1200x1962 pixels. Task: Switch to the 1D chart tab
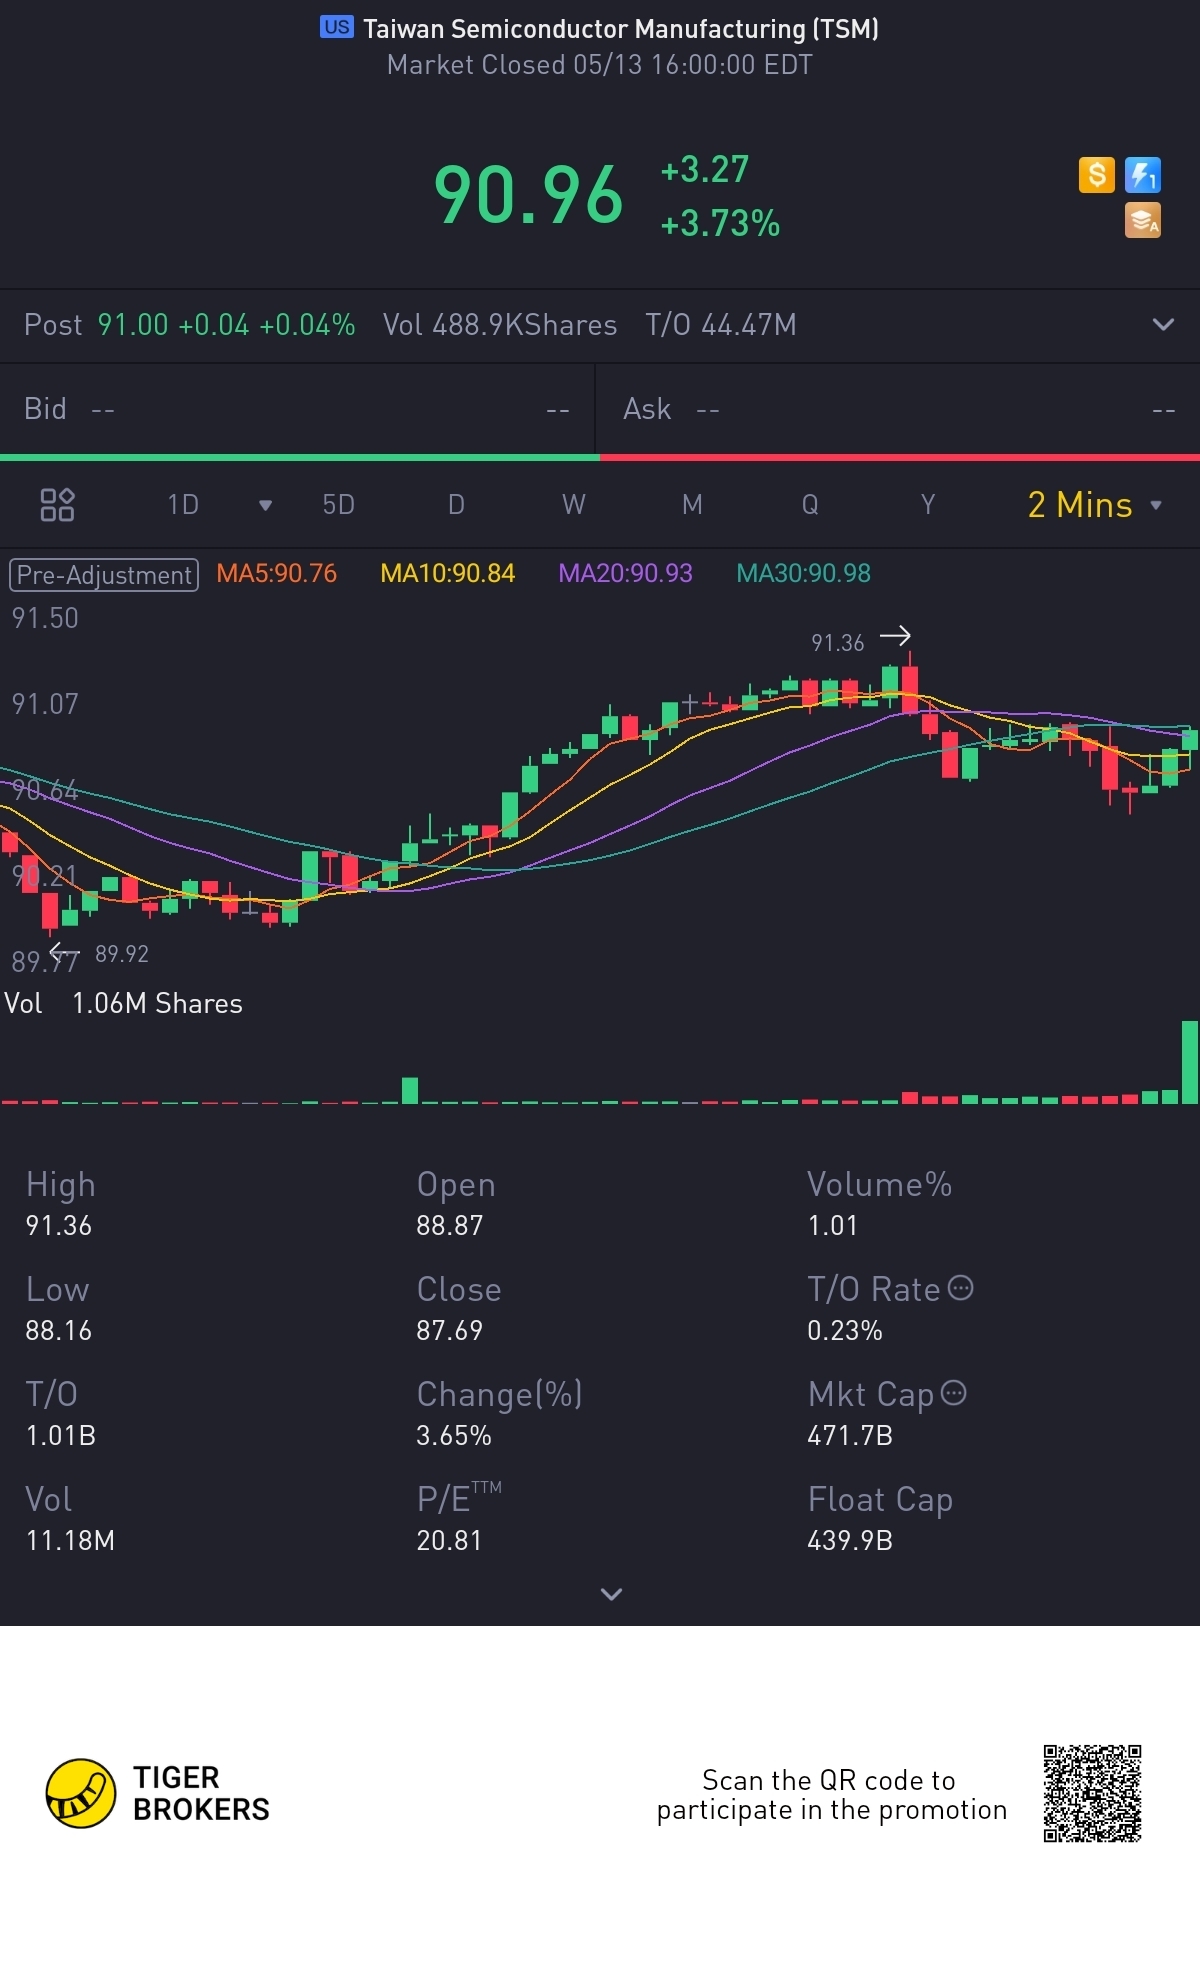tap(183, 505)
